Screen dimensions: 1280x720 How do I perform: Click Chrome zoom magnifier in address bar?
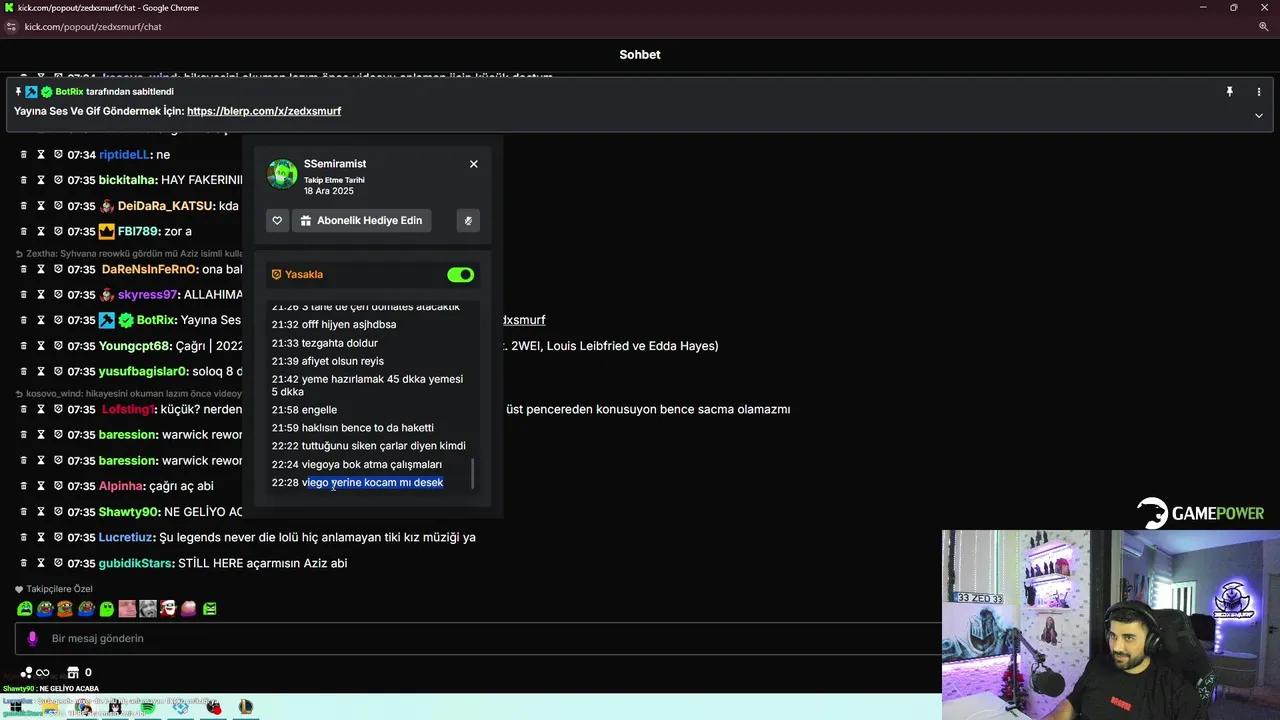[1263, 27]
